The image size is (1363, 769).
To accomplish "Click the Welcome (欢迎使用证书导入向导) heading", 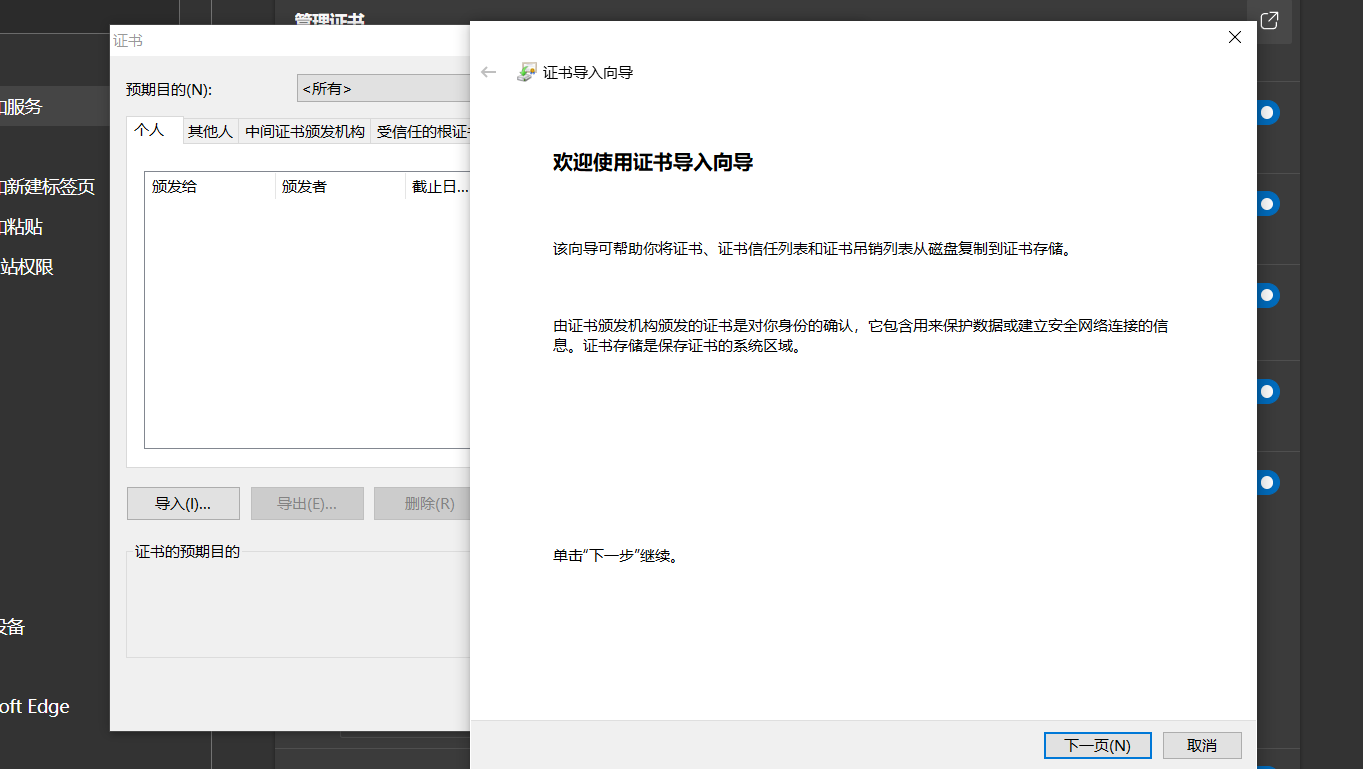I will (x=652, y=162).
